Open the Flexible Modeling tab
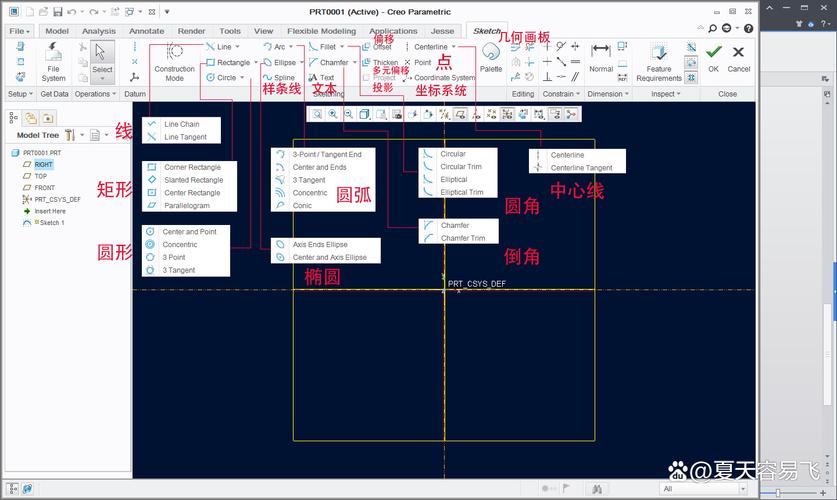The width and height of the screenshot is (837, 500). coord(321,31)
